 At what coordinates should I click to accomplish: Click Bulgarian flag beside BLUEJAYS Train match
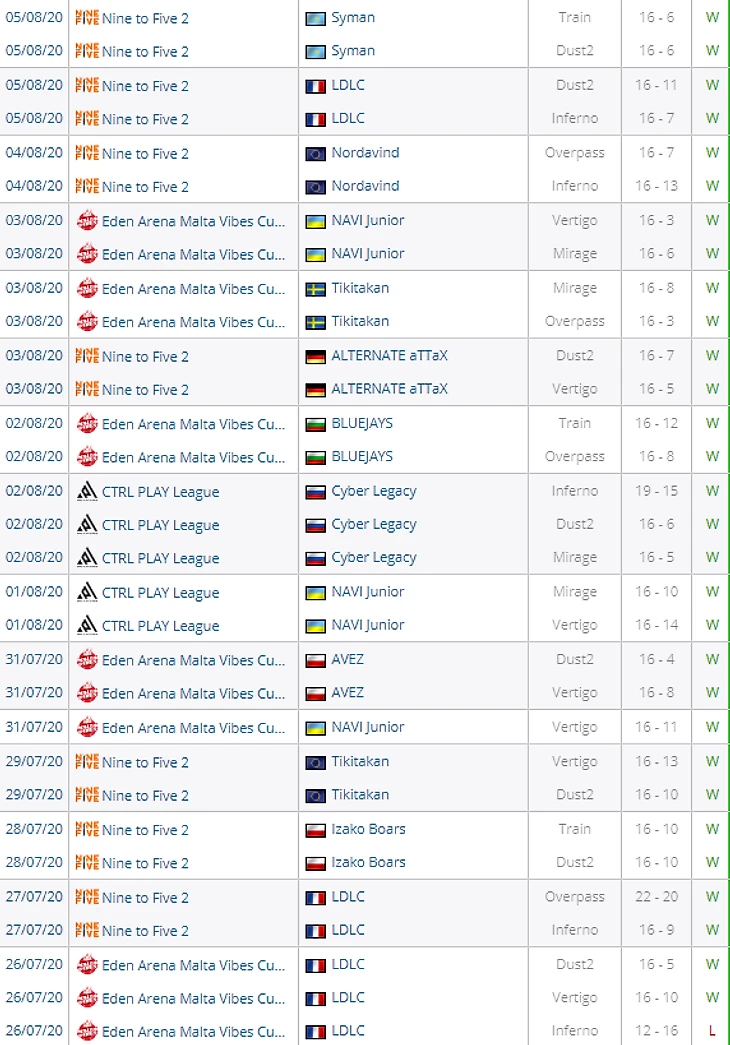tap(315, 425)
